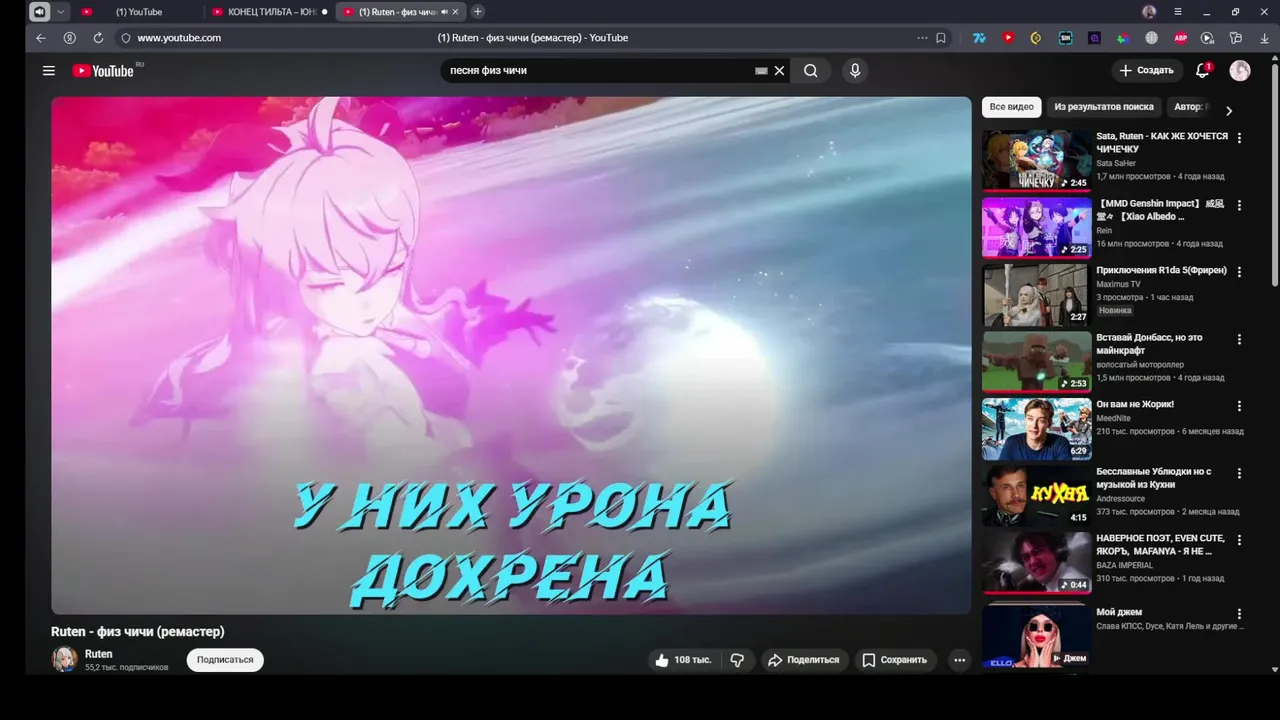The height and width of the screenshot is (720, 1280).
Task: Open browser downloads arrow icon
Action: click(x=1265, y=38)
